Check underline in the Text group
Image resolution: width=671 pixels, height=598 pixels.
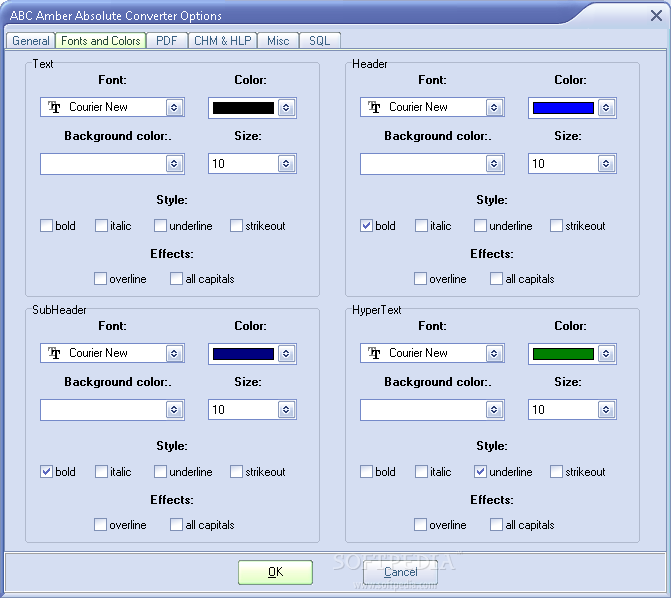point(160,226)
